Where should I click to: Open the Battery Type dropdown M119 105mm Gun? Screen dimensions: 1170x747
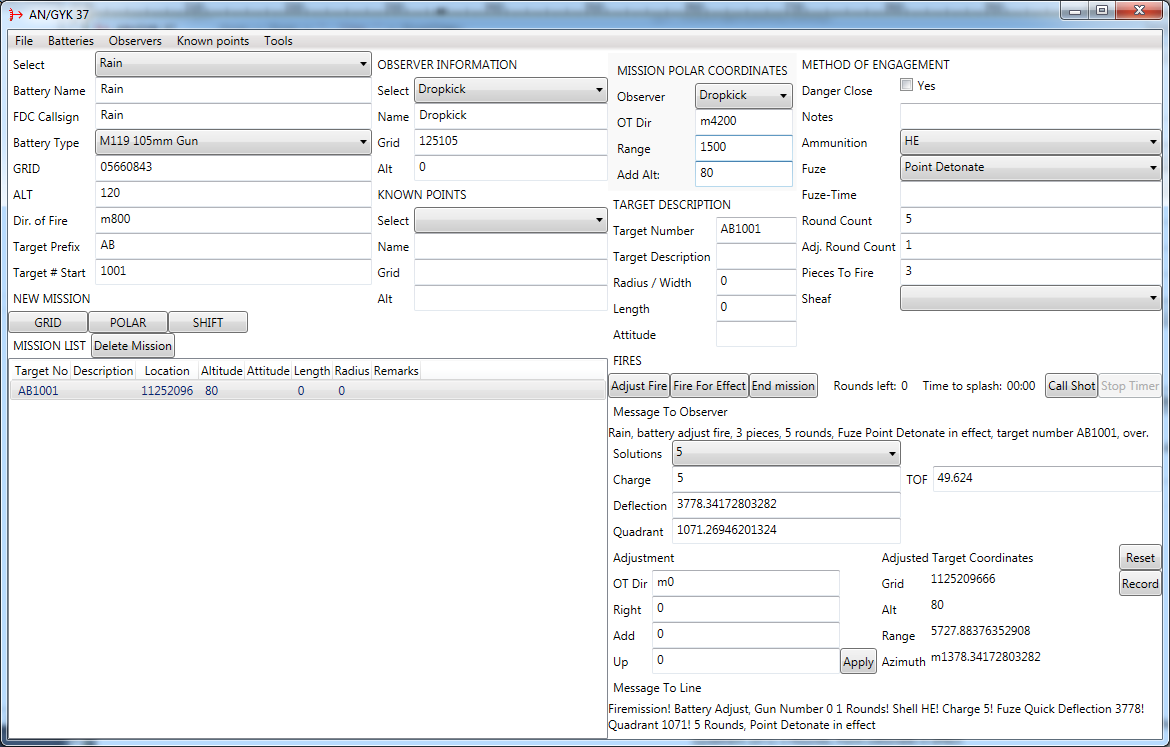[x=233, y=141]
